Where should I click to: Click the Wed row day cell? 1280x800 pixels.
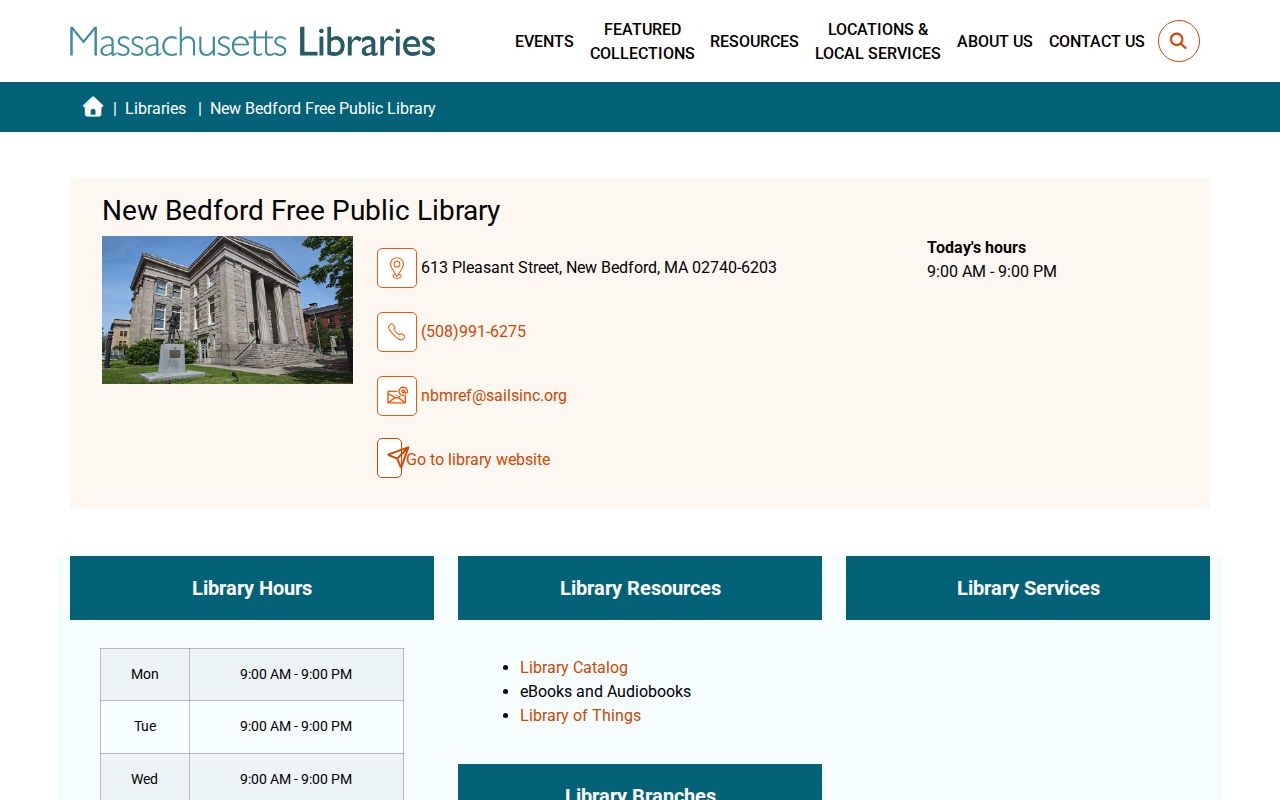click(145, 778)
